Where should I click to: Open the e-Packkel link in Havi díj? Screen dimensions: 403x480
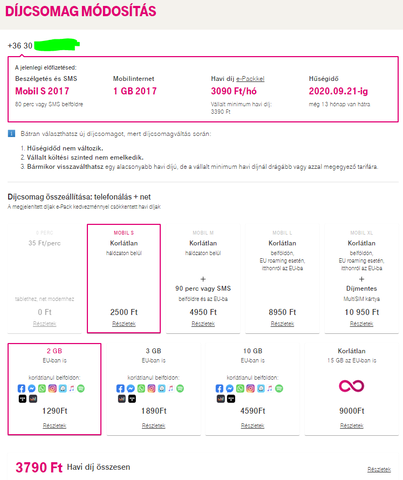coord(250,79)
